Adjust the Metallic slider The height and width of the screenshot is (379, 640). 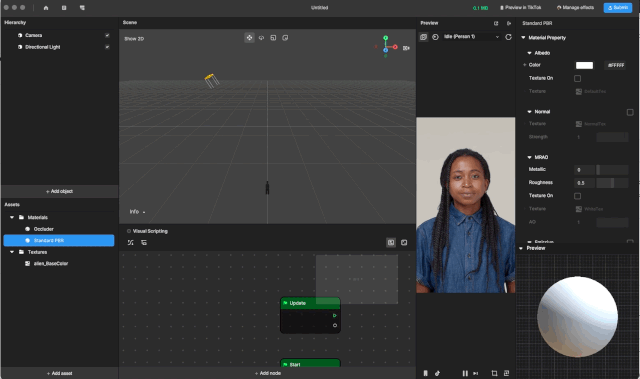tap(612, 170)
